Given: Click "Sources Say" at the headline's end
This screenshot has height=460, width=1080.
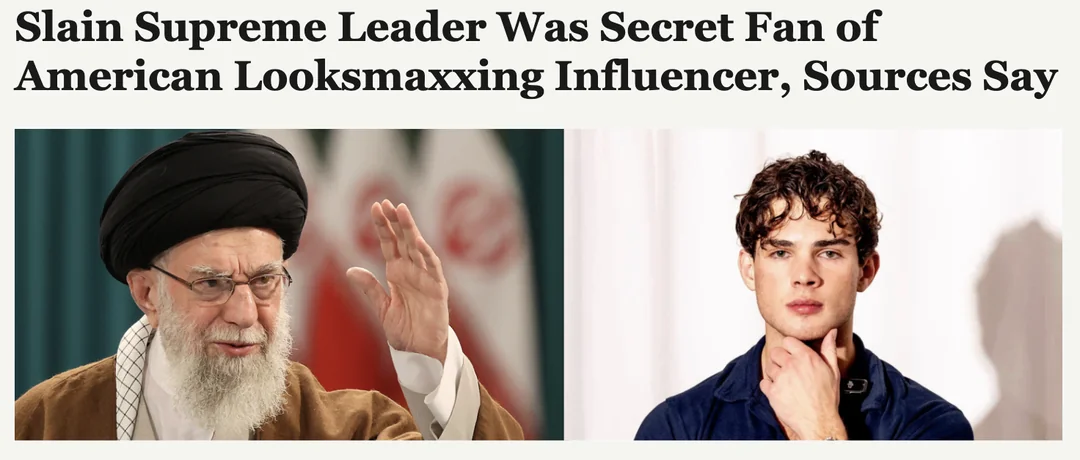Looking at the screenshot, I should click(930, 78).
